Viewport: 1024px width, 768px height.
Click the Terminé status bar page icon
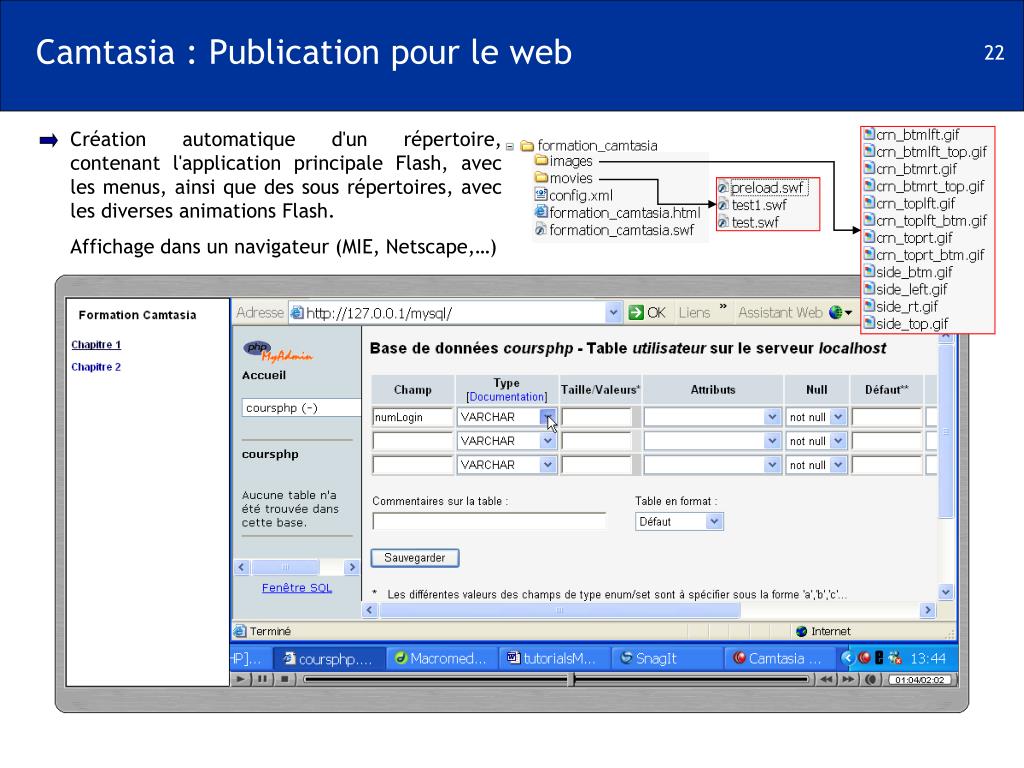click(240, 631)
